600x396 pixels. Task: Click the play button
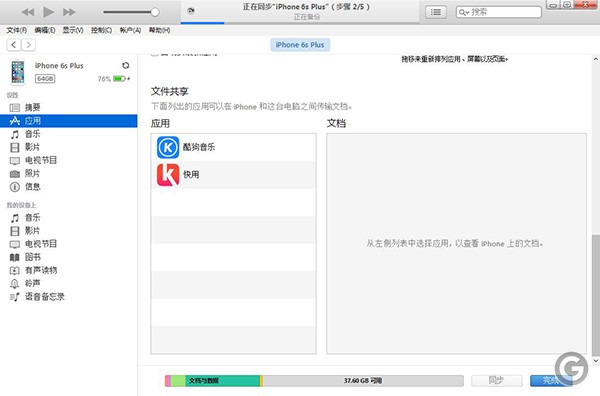pyautogui.click(x=48, y=12)
